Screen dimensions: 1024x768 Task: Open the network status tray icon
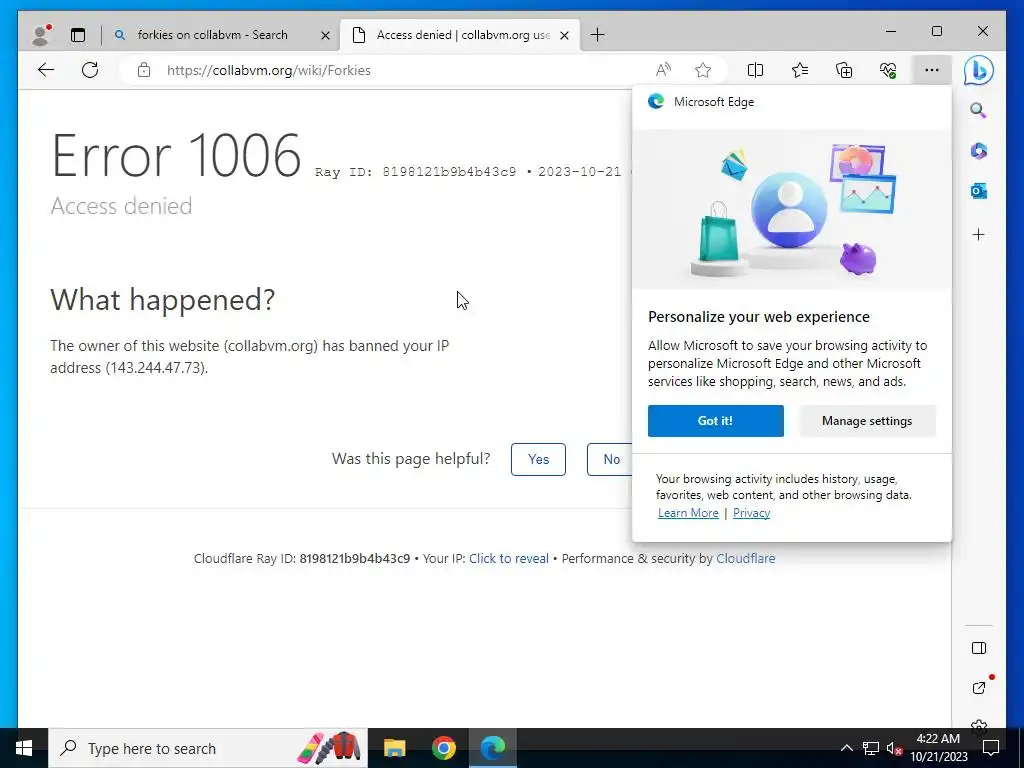pos(871,748)
